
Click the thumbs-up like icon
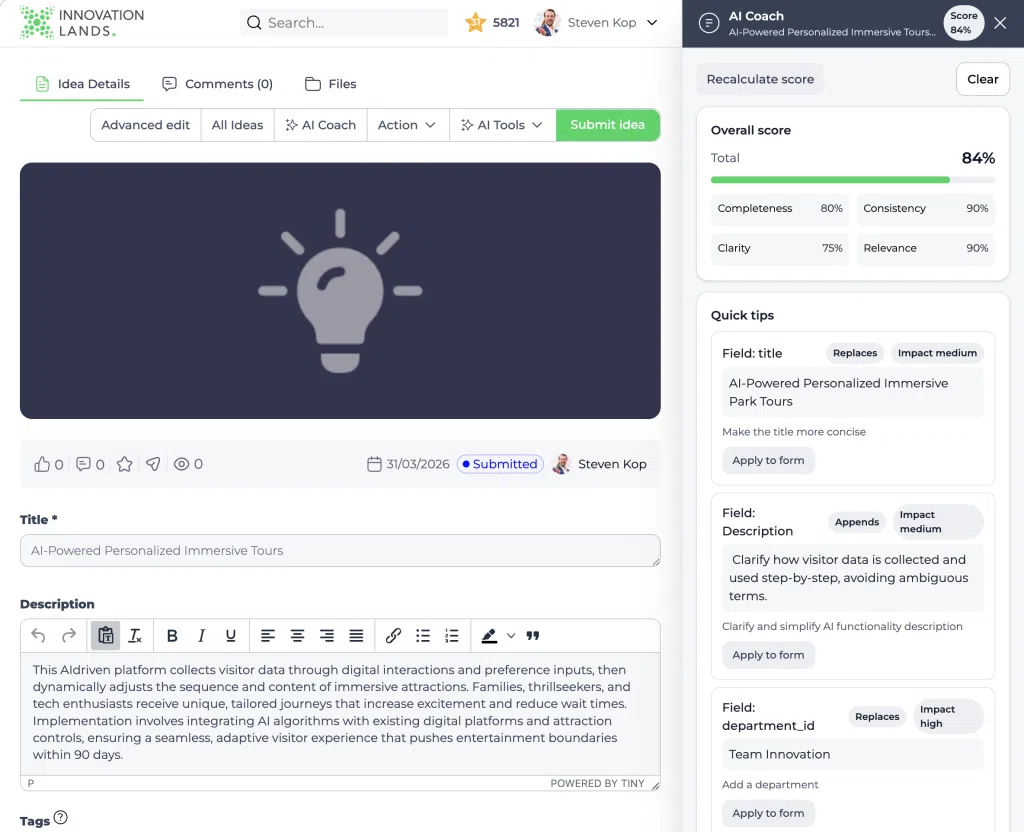[x=42, y=464]
